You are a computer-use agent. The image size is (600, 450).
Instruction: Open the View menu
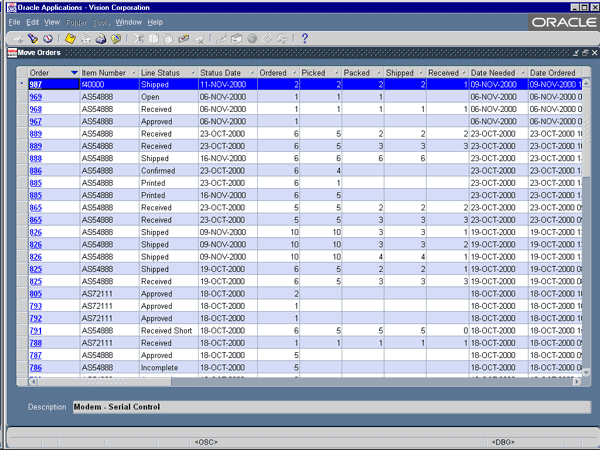[52, 22]
